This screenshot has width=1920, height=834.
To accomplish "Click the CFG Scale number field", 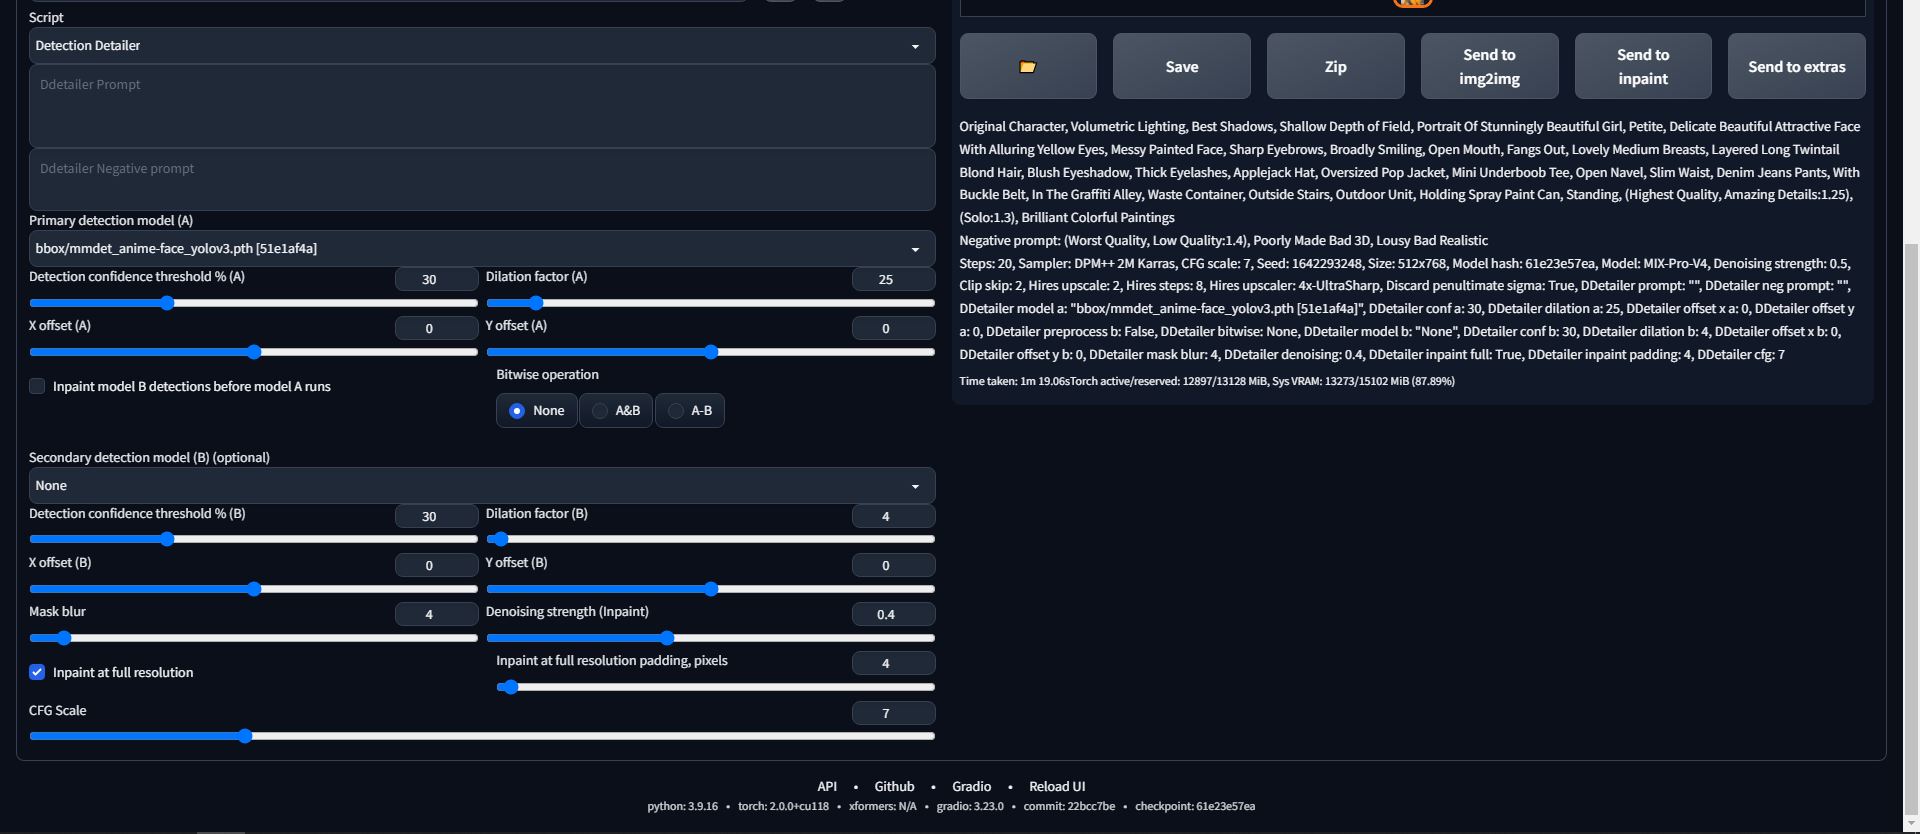I will (x=893, y=713).
